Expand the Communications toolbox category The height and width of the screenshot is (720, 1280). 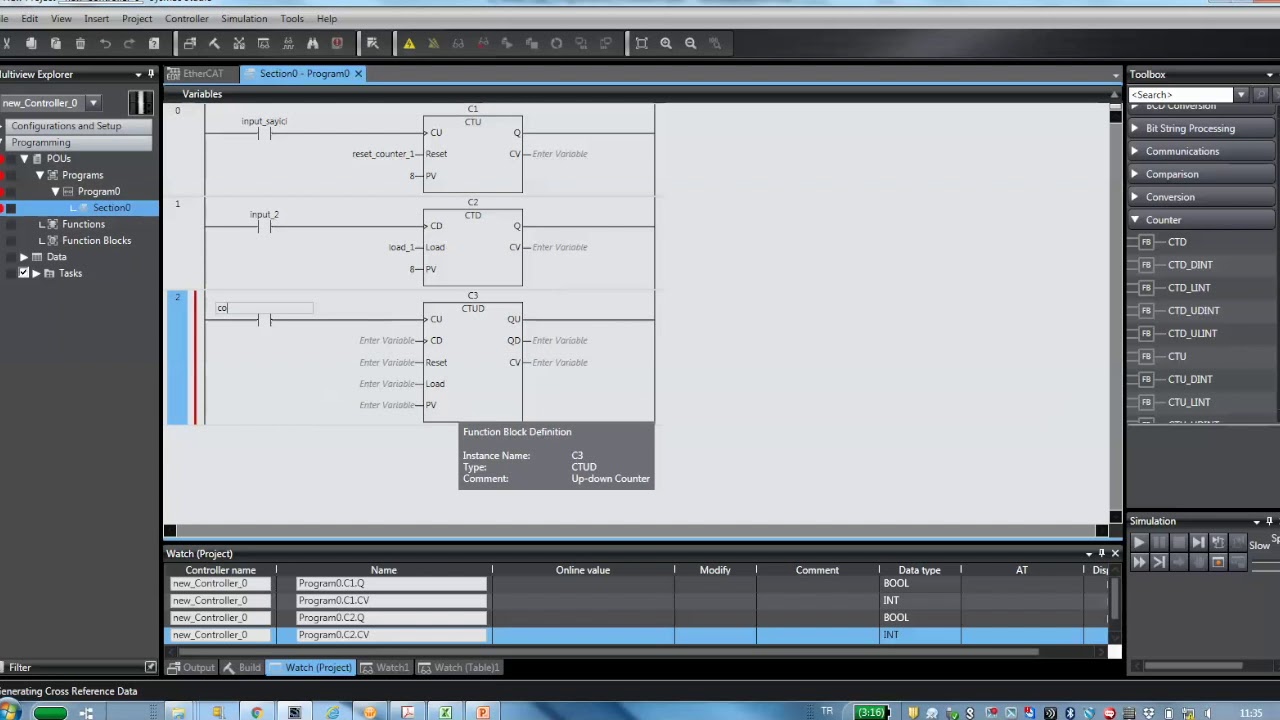click(1135, 151)
